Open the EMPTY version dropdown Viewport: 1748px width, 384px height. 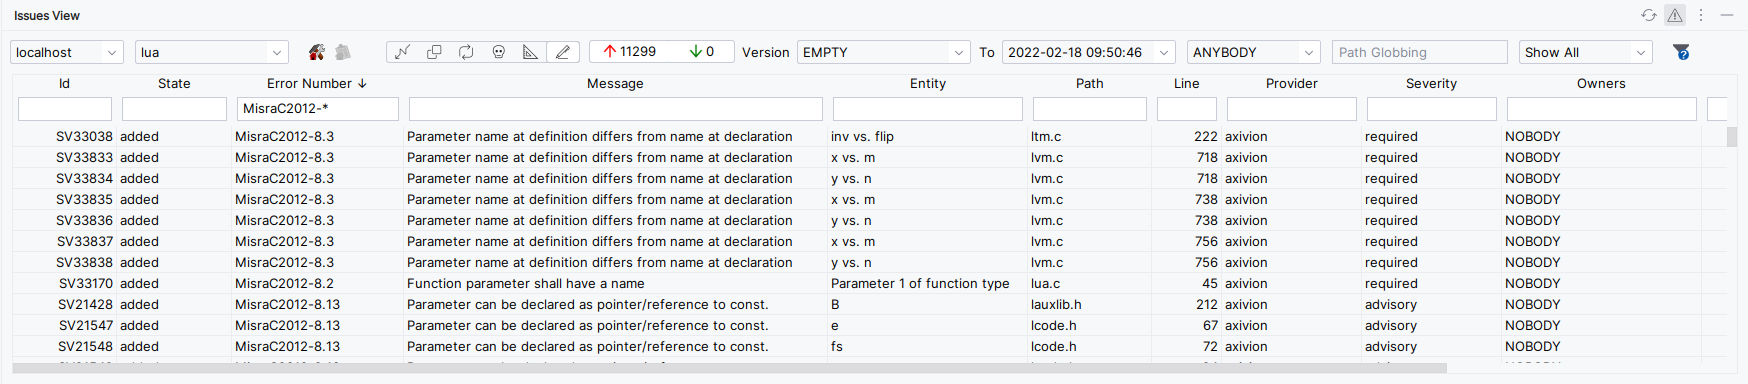coord(884,52)
